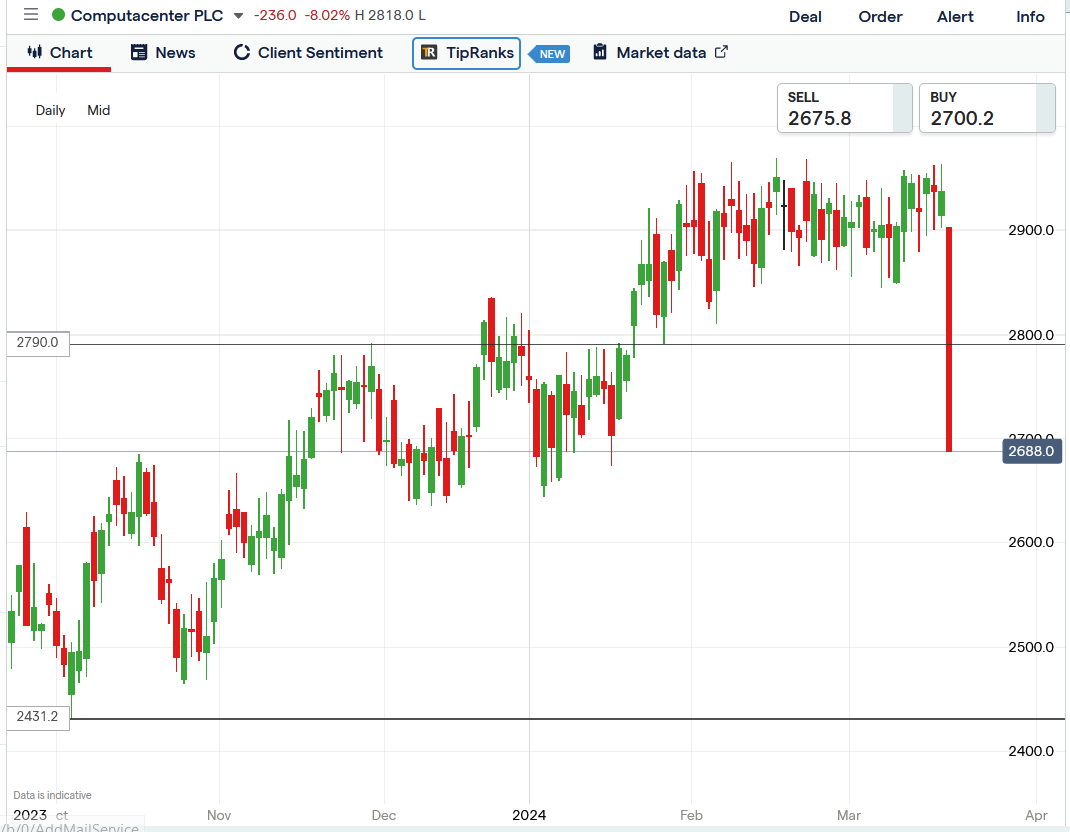Screen dimensions: 1070x832
Task: Click the 2900.0 price axis label
Action: coord(1031,230)
